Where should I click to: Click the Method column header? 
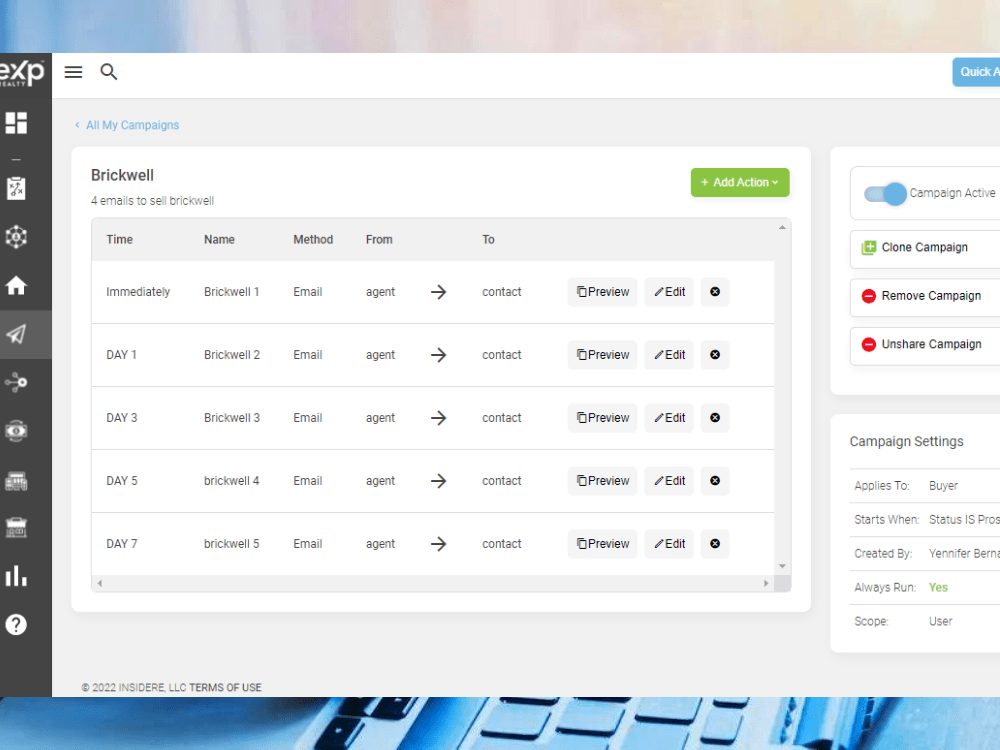pyautogui.click(x=313, y=240)
